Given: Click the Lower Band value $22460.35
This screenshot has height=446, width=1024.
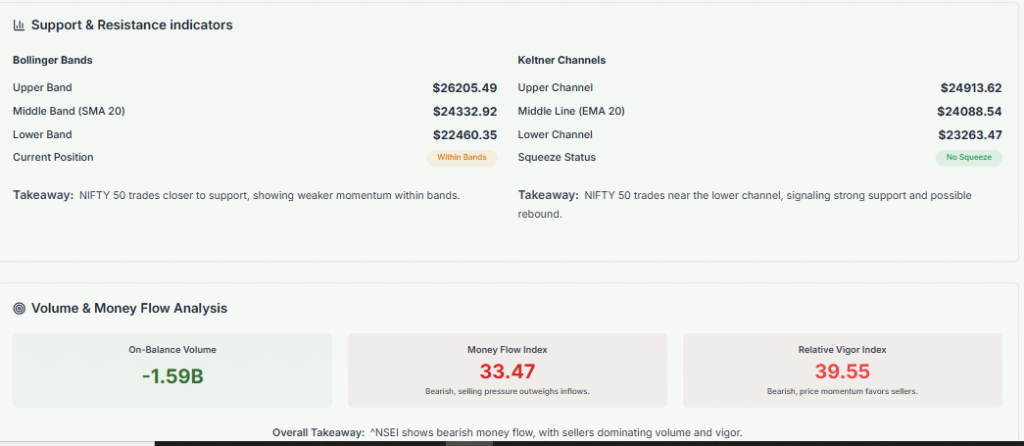Looking at the screenshot, I should tap(464, 135).
